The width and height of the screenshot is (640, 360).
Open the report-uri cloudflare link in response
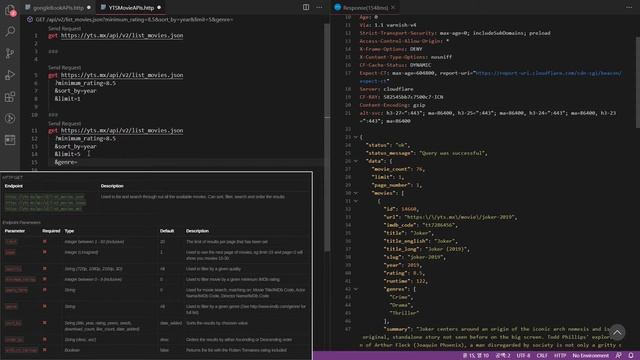548,73
